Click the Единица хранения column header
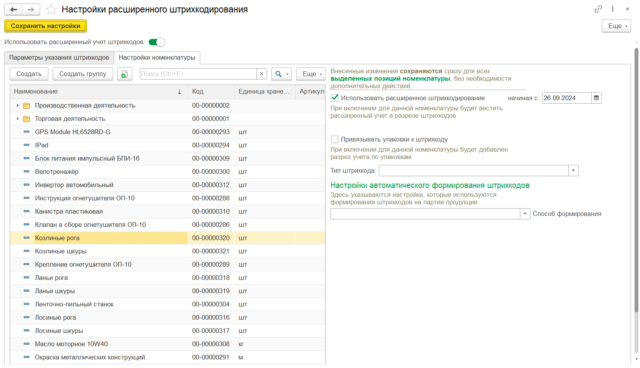The height and width of the screenshot is (368, 640). click(265, 92)
